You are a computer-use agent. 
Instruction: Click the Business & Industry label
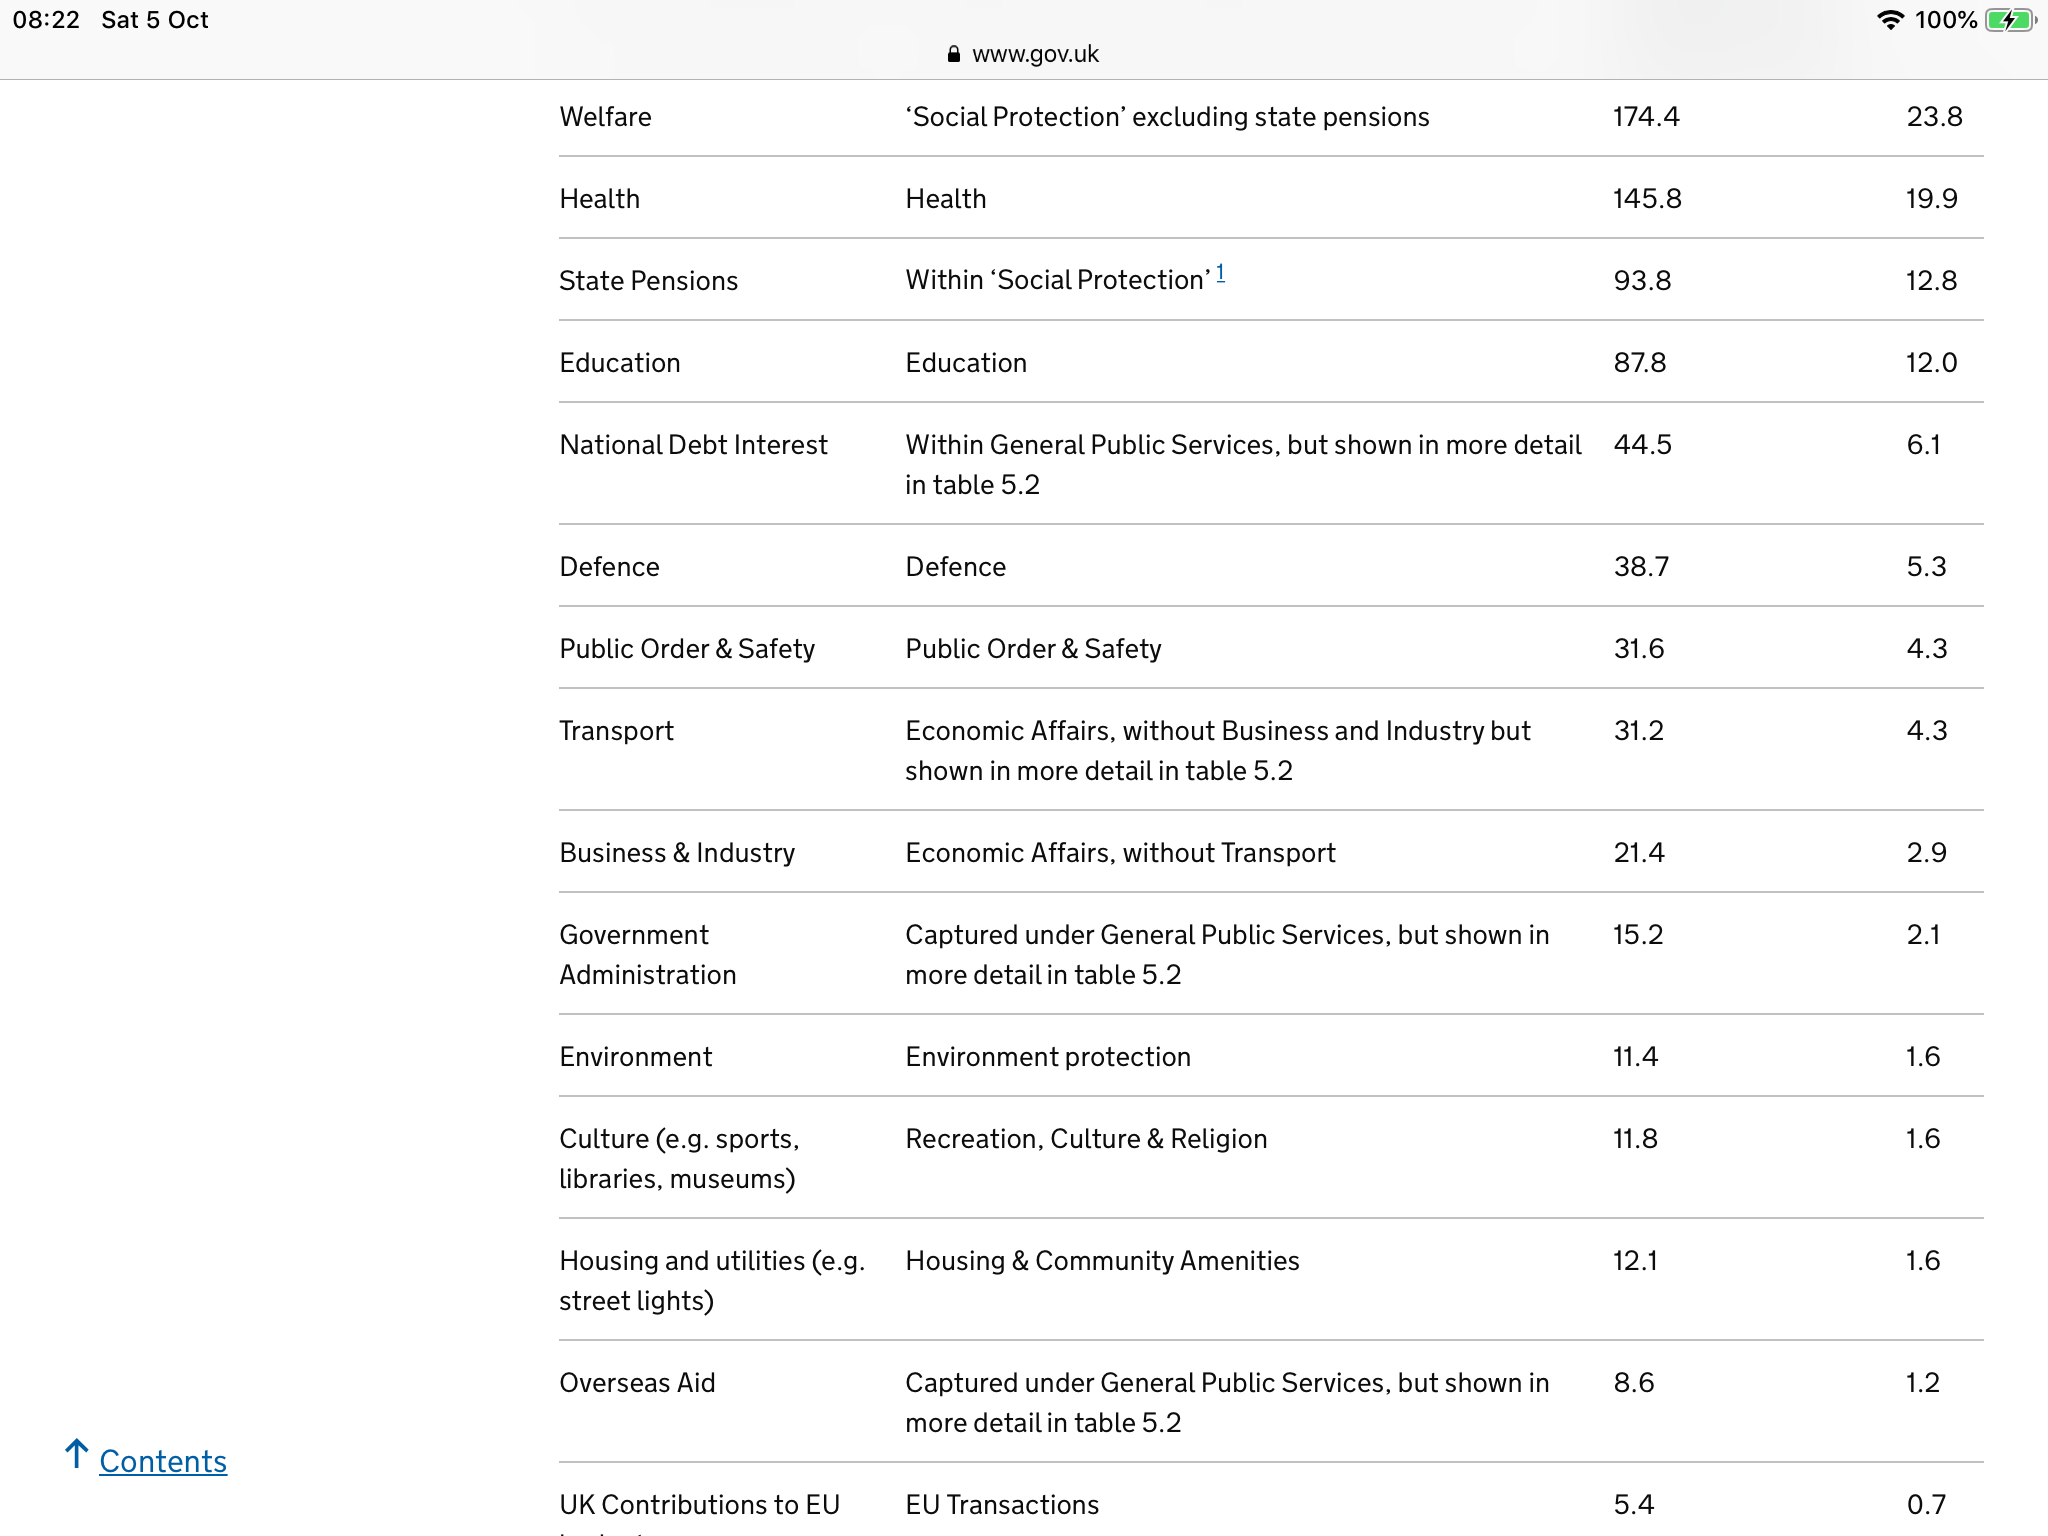(677, 853)
